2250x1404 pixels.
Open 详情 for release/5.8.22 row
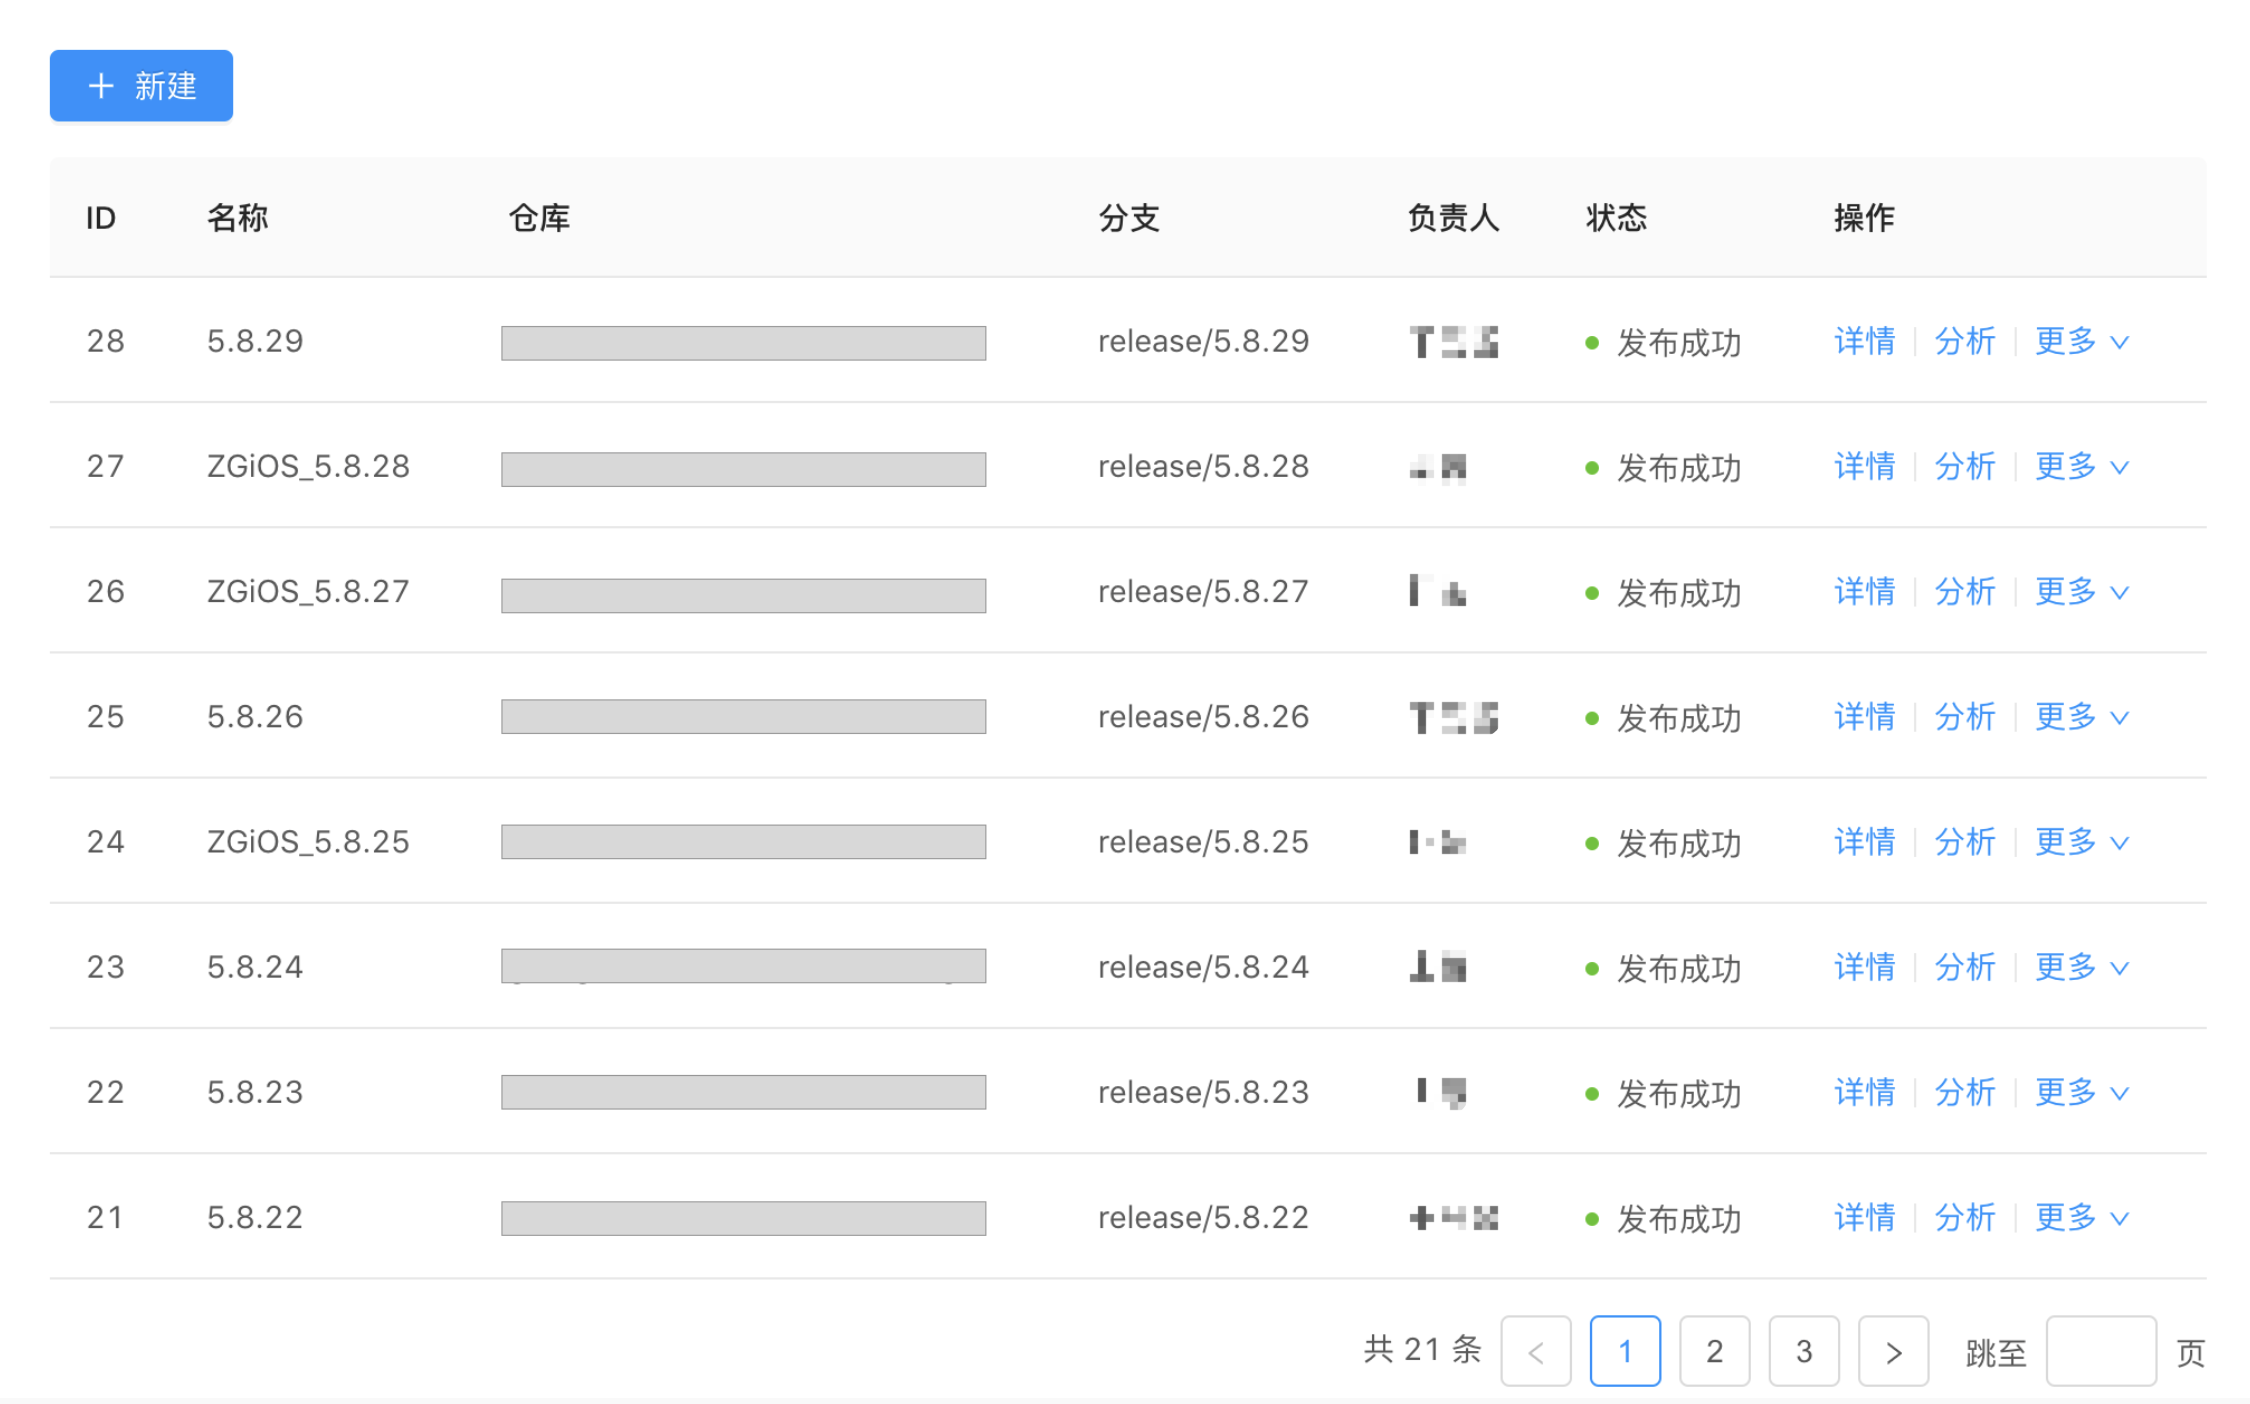pos(1864,1217)
